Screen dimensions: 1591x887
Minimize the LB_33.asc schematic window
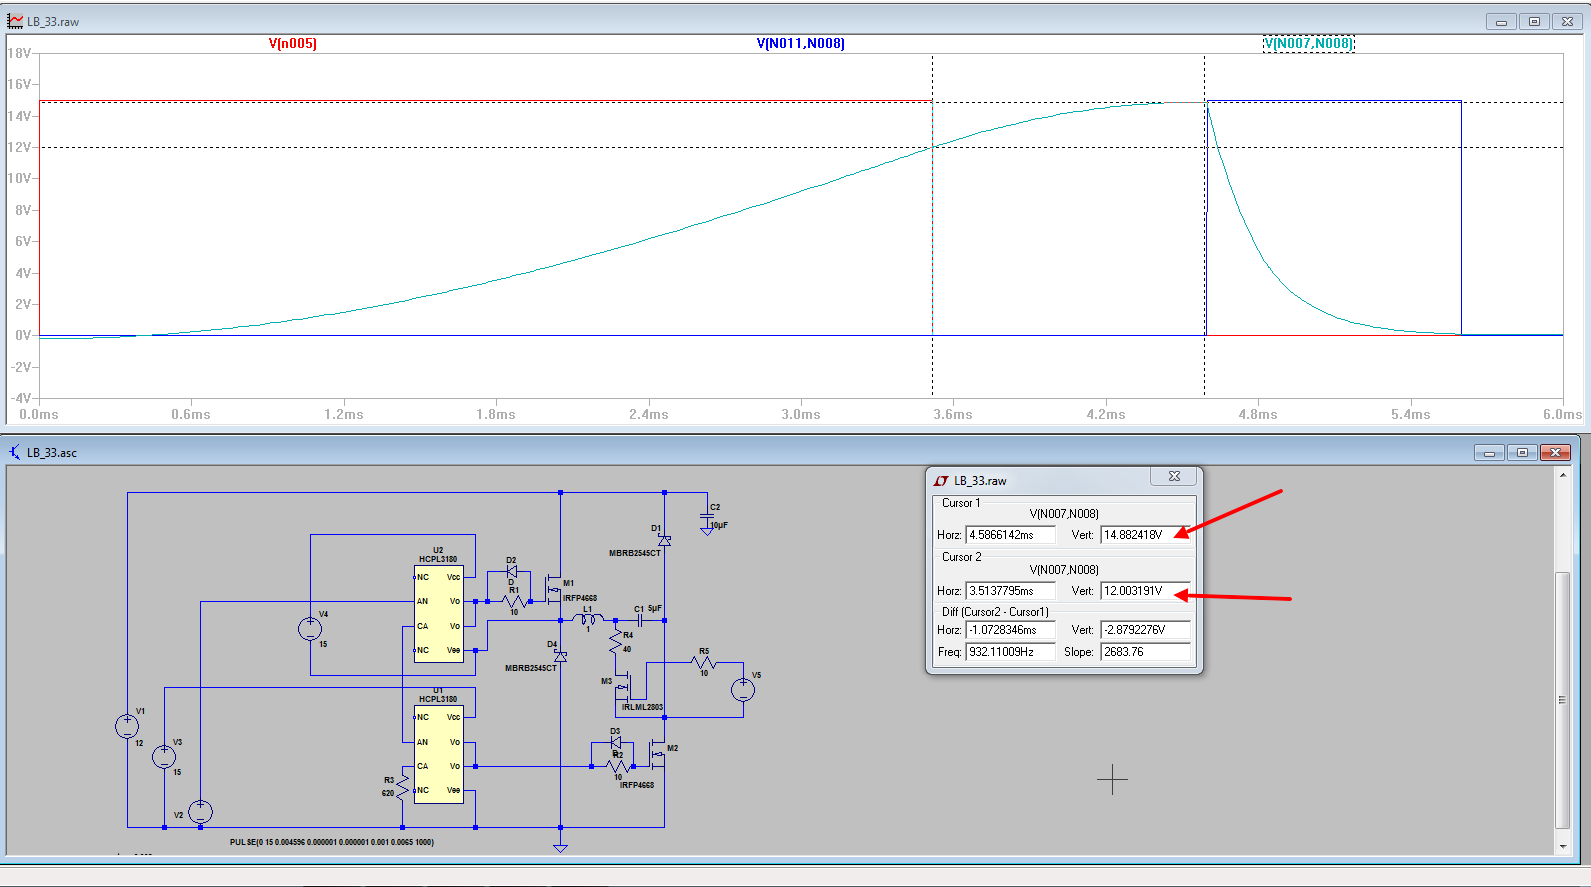point(1489,453)
